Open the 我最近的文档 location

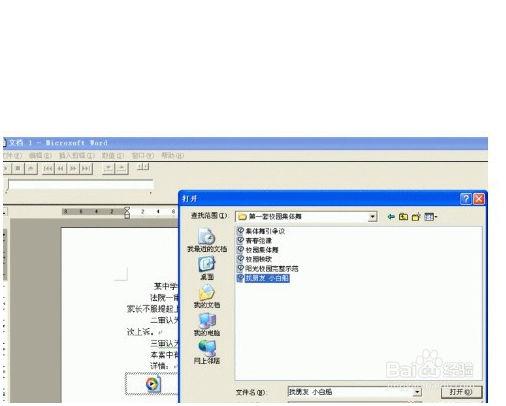point(207,240)
